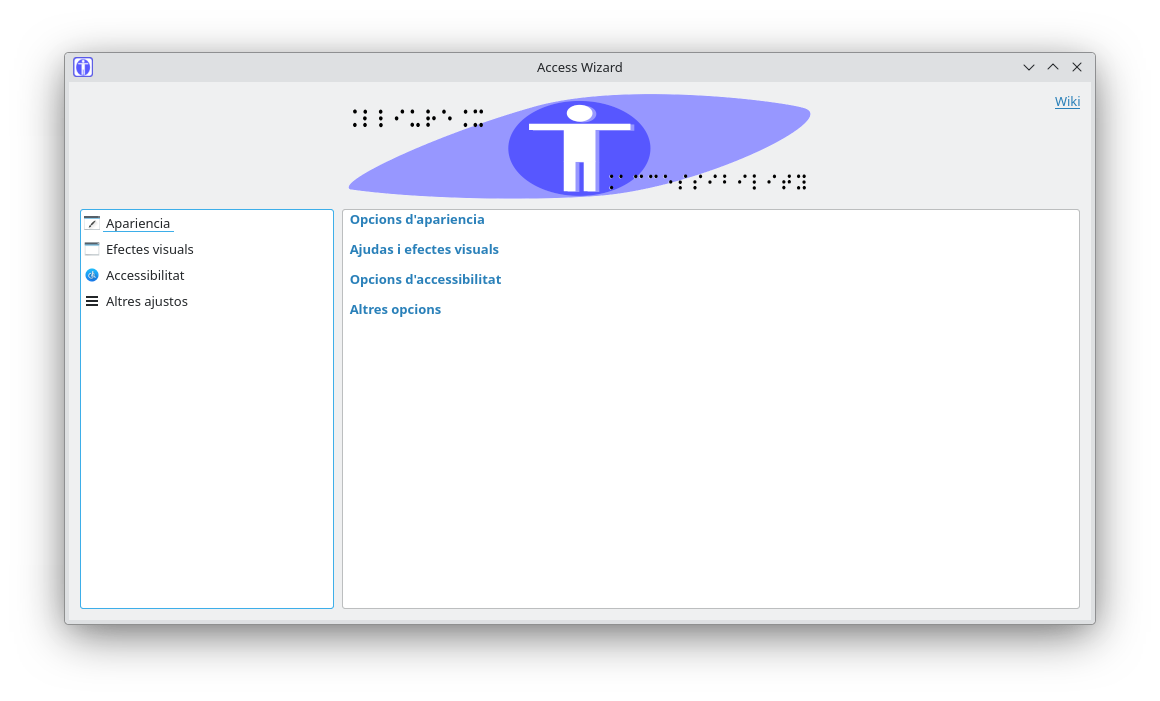Image resolution: width=1160 pixels, height=701 pixels.
Task: Click the Efectes visuals window icon
Action: click(92, 249)
